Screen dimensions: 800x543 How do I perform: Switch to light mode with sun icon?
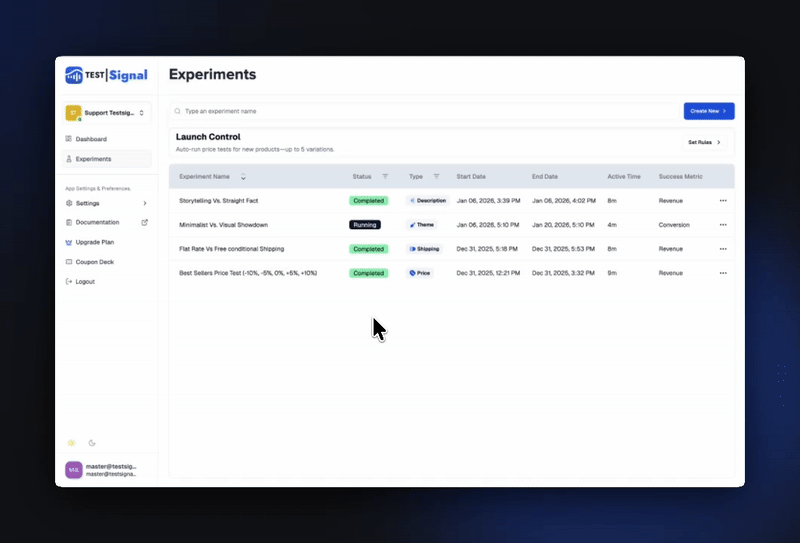click(x=71, y=442)
